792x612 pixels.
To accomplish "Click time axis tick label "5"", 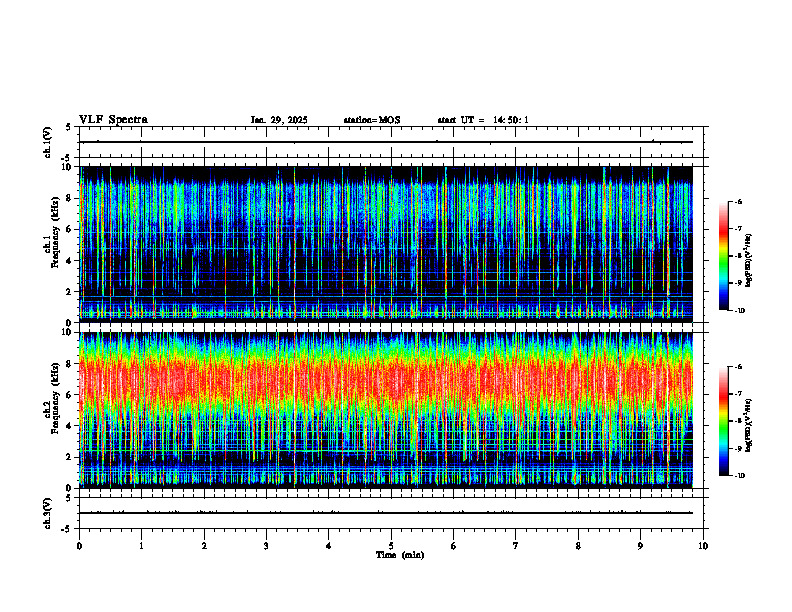I will [x=391, y=546].
